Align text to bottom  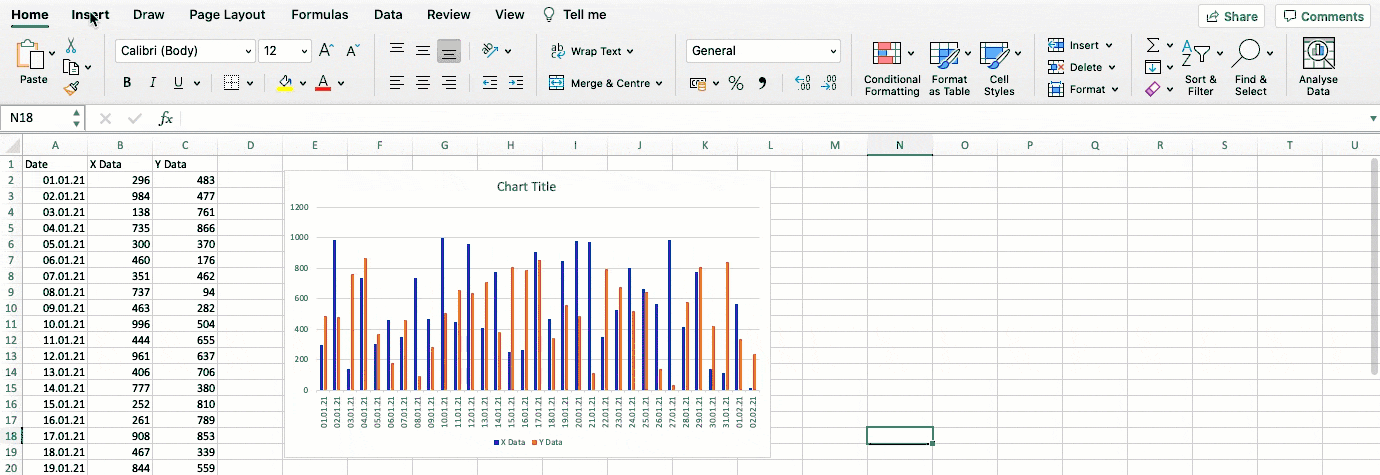point(449,51)
